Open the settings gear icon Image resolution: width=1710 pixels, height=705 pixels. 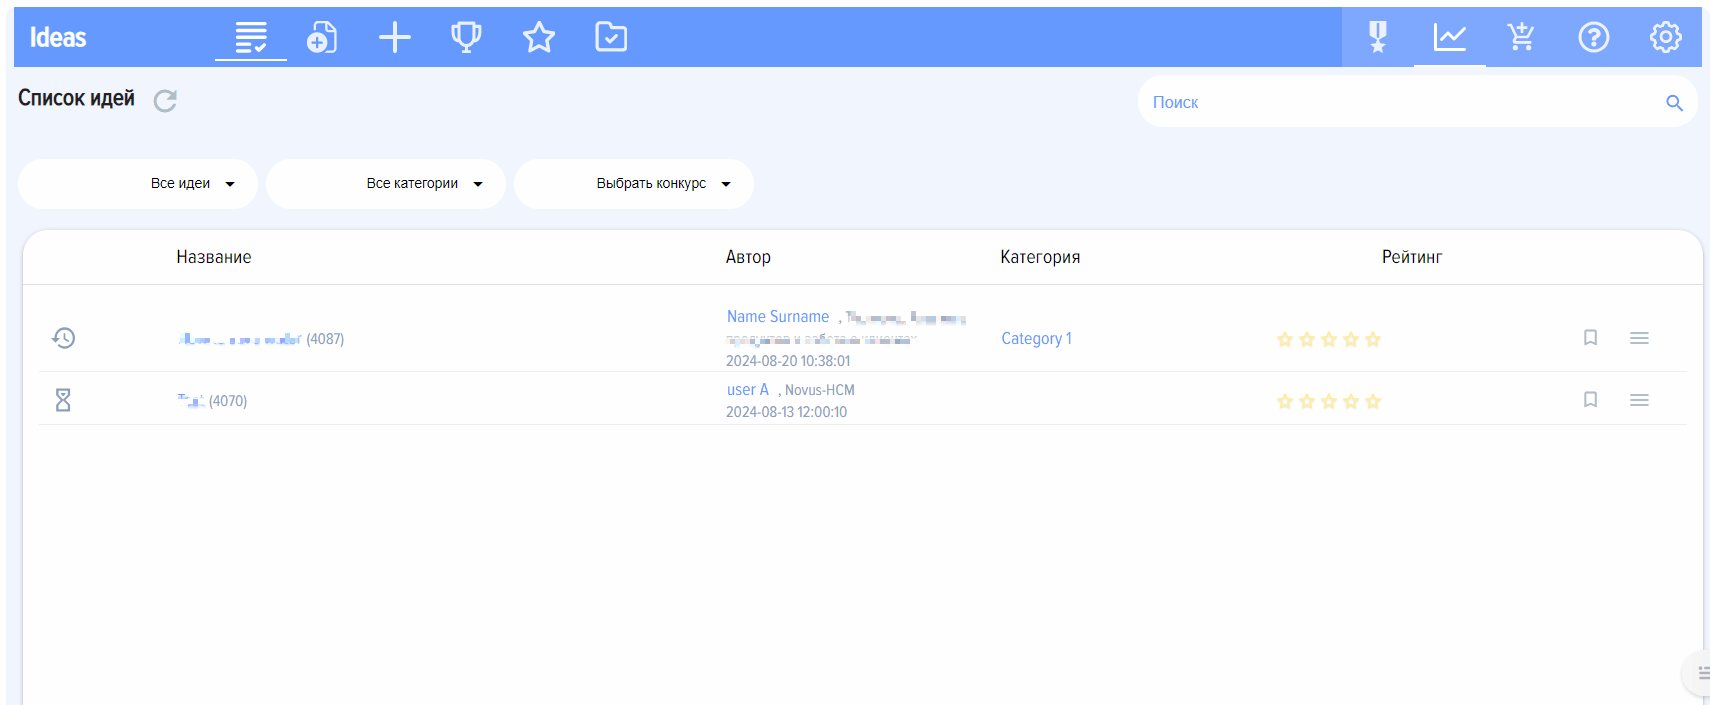(1665, 38)
